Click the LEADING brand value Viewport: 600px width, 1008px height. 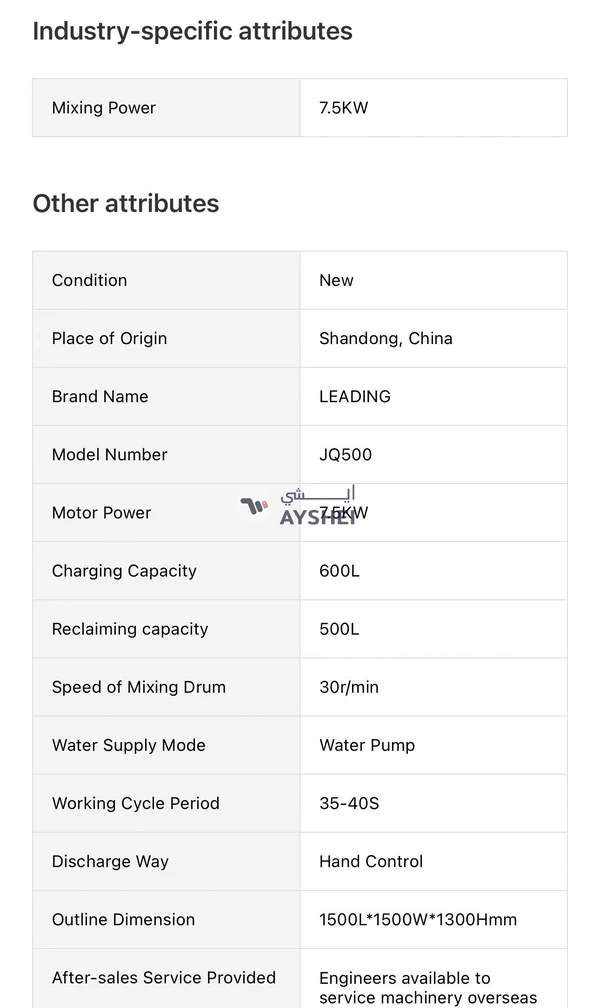click(x=354, y=396)
